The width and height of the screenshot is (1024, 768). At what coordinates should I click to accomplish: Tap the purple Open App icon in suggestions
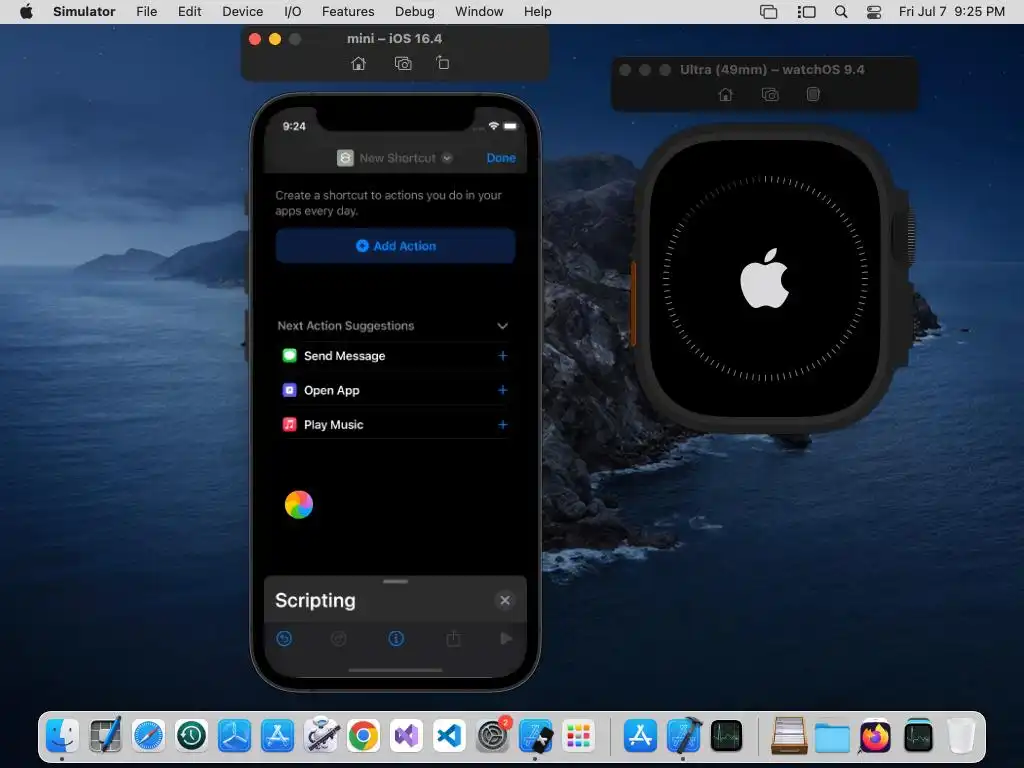289,390
